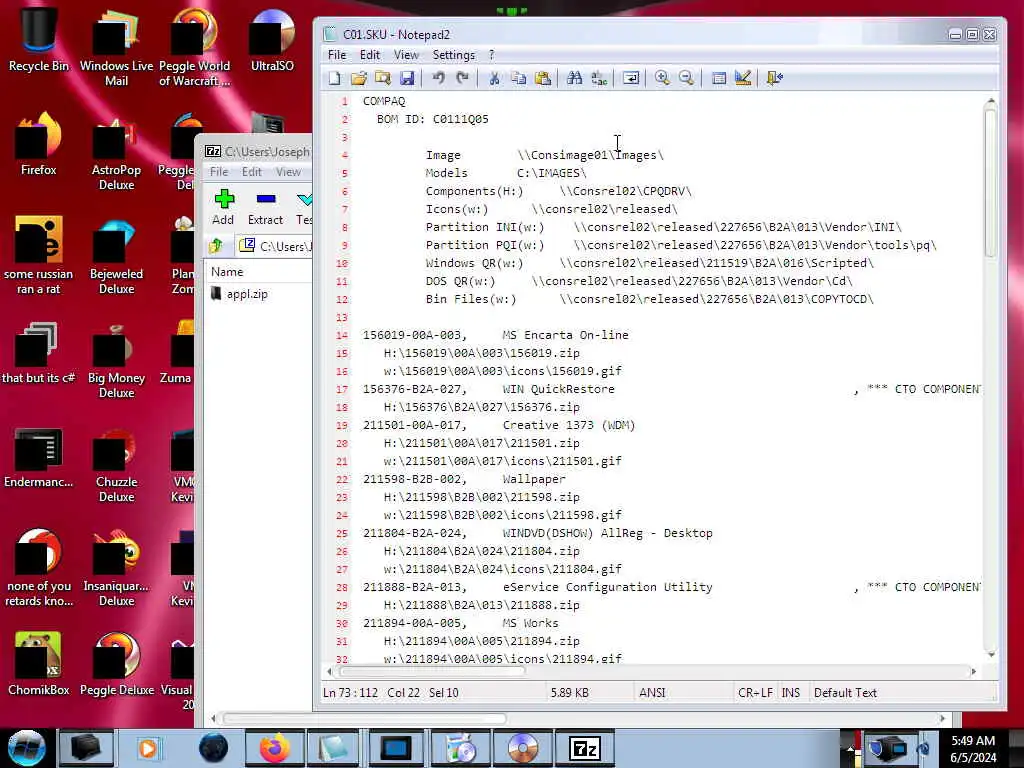The image size is (1024, 768).
Task: Click the Copy icon in Notepad2 toolbar
Action: (519, 78)
